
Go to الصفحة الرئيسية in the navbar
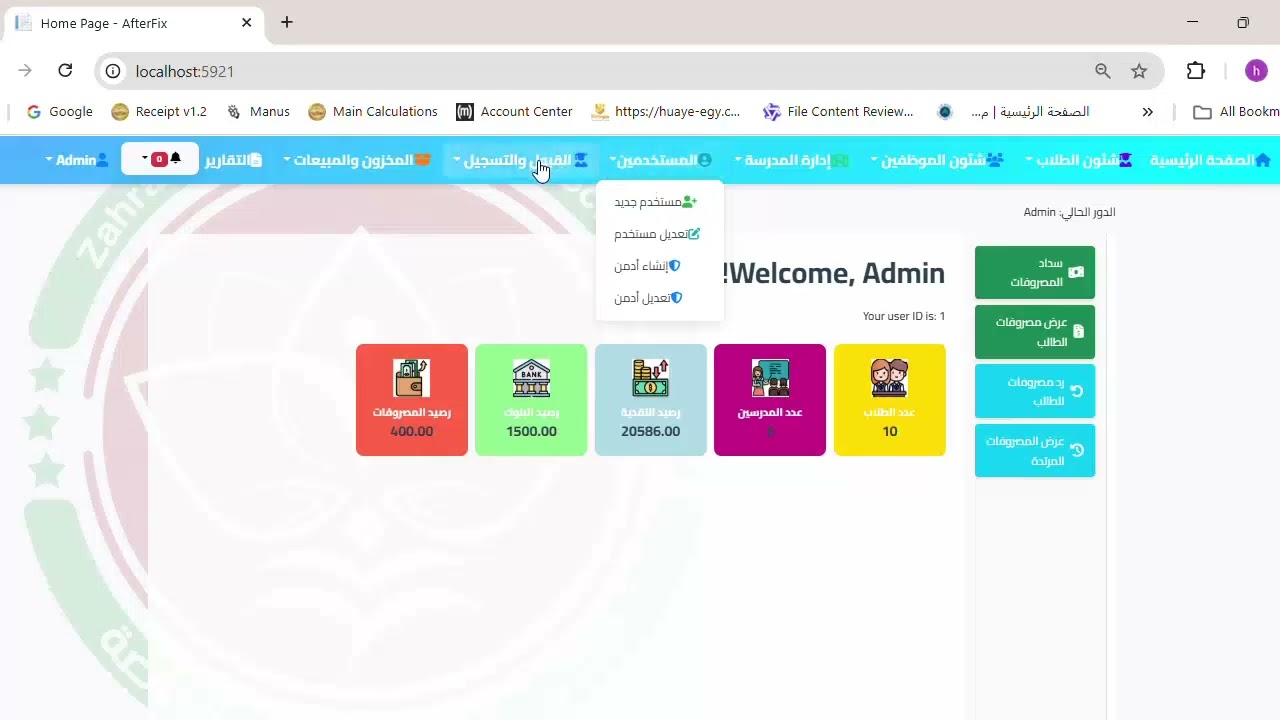click(1210, 160)
